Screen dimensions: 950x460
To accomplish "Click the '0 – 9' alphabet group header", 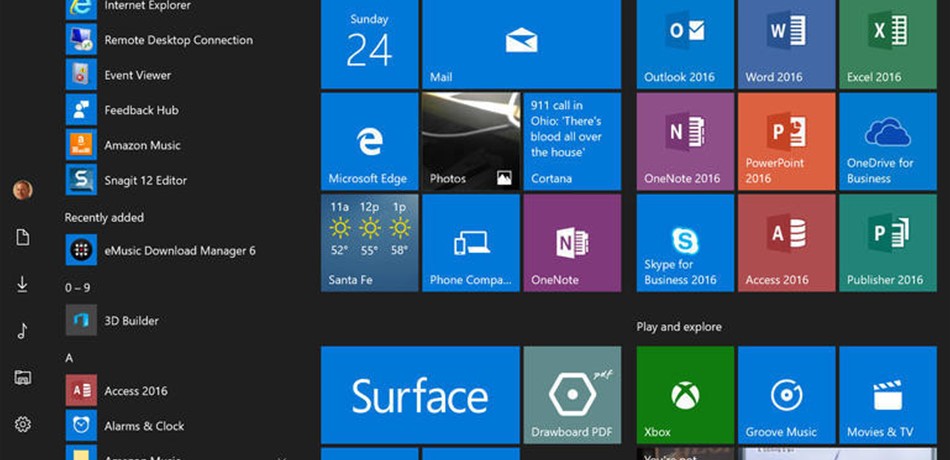I will pyautogui.click(x=78, y=288).
